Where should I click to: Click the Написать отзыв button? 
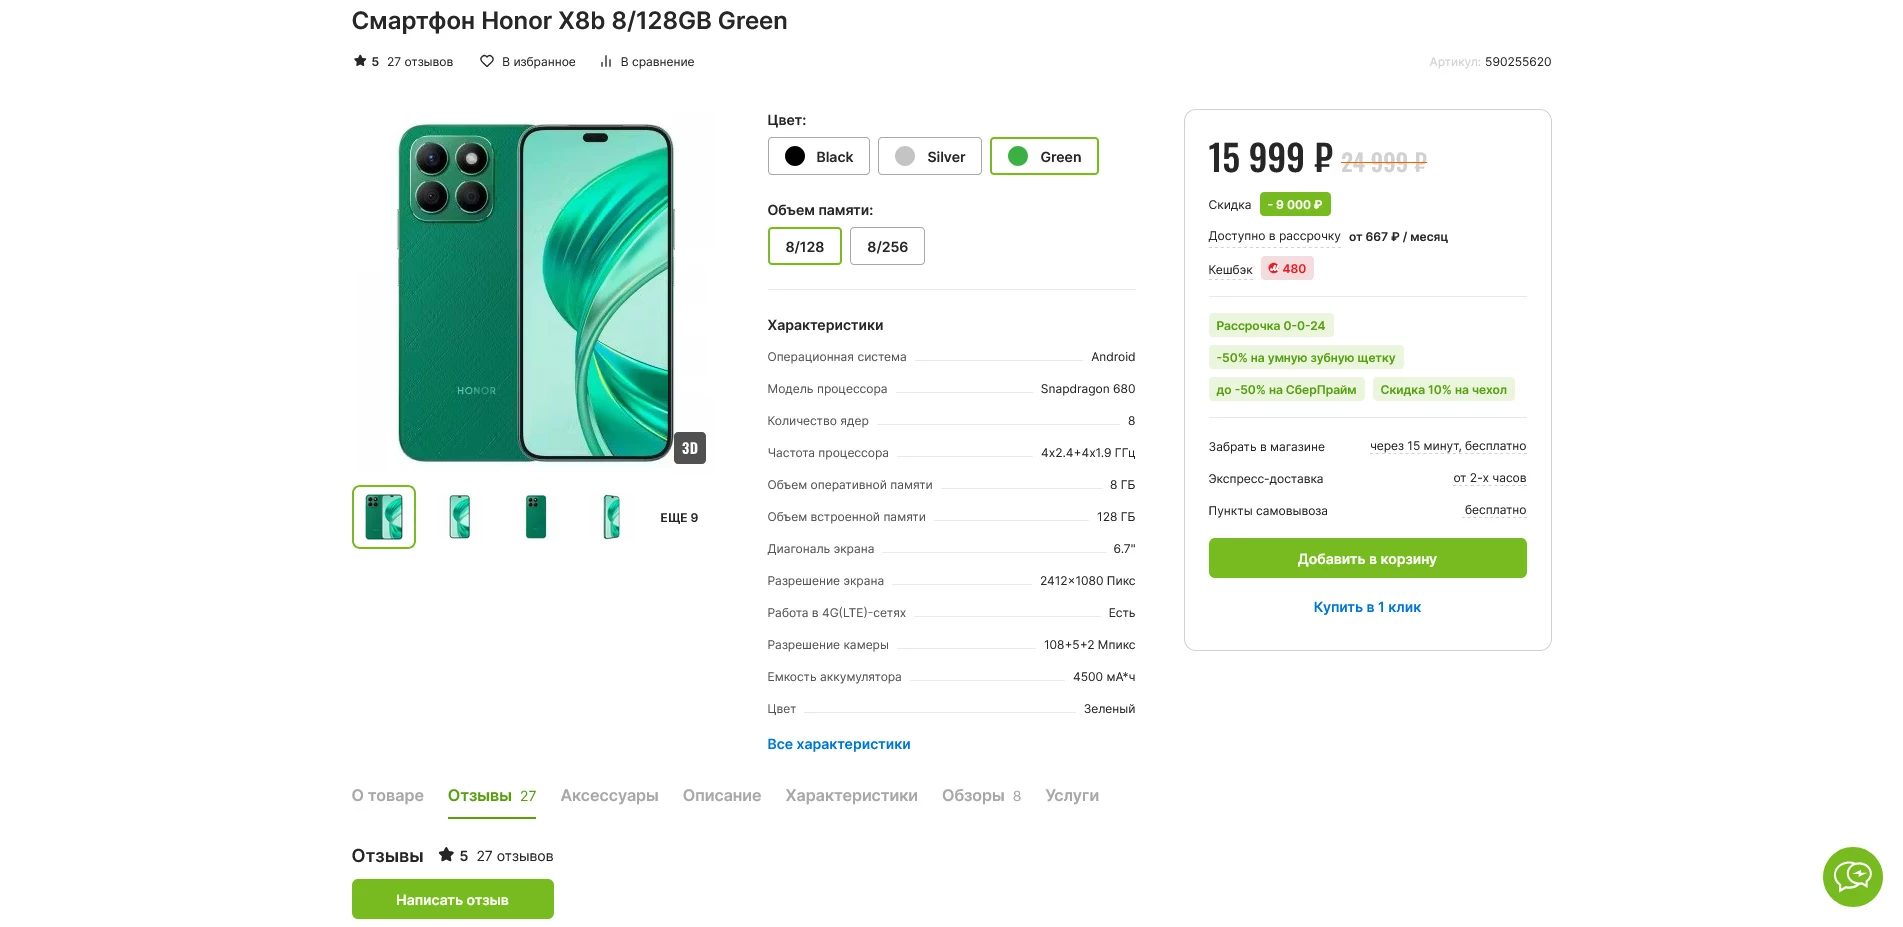[x=452, y=900]
